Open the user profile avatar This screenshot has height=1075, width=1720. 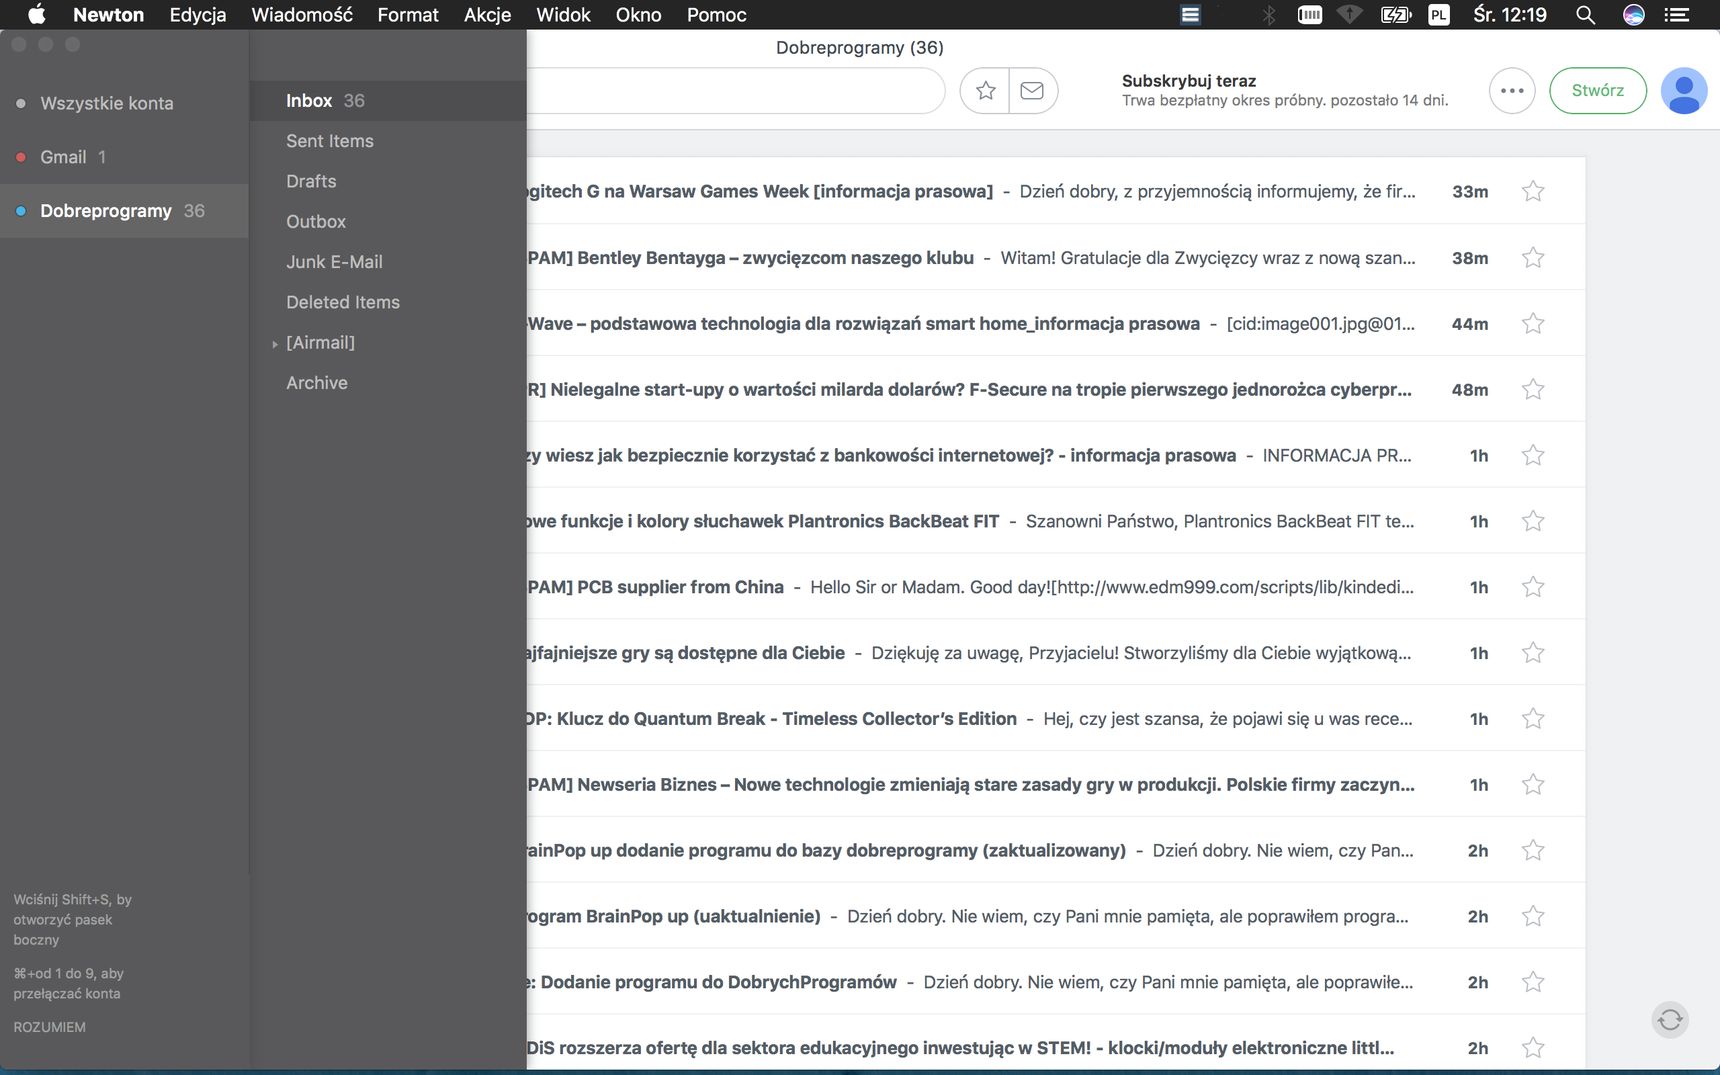[1684, 91]
